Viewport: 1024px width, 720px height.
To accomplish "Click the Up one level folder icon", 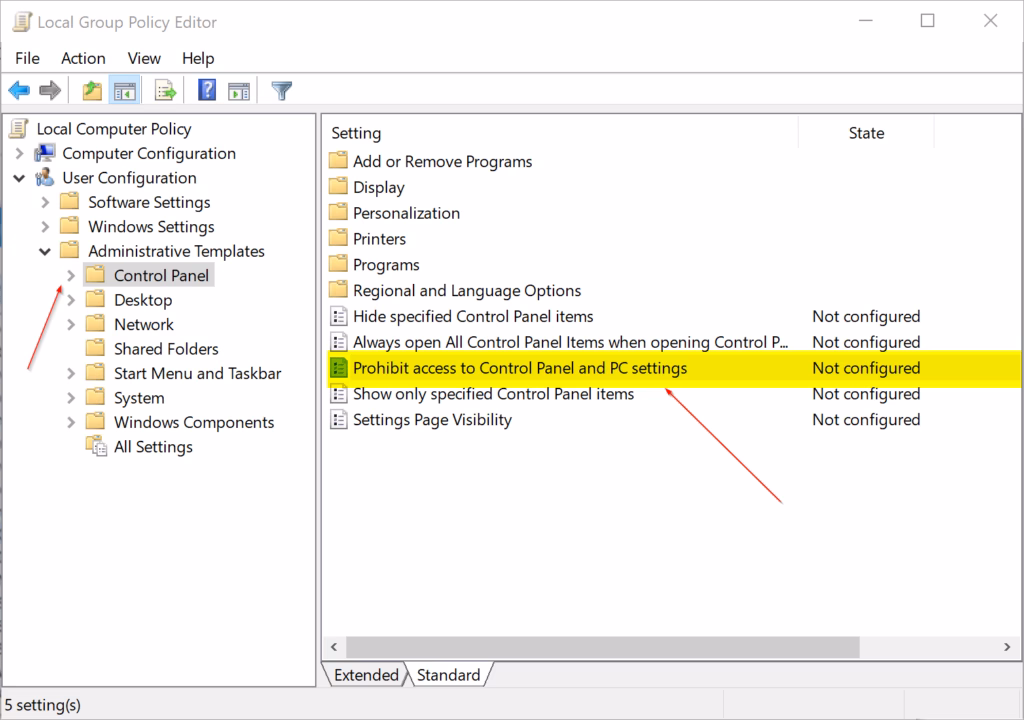I will point(92,91).
